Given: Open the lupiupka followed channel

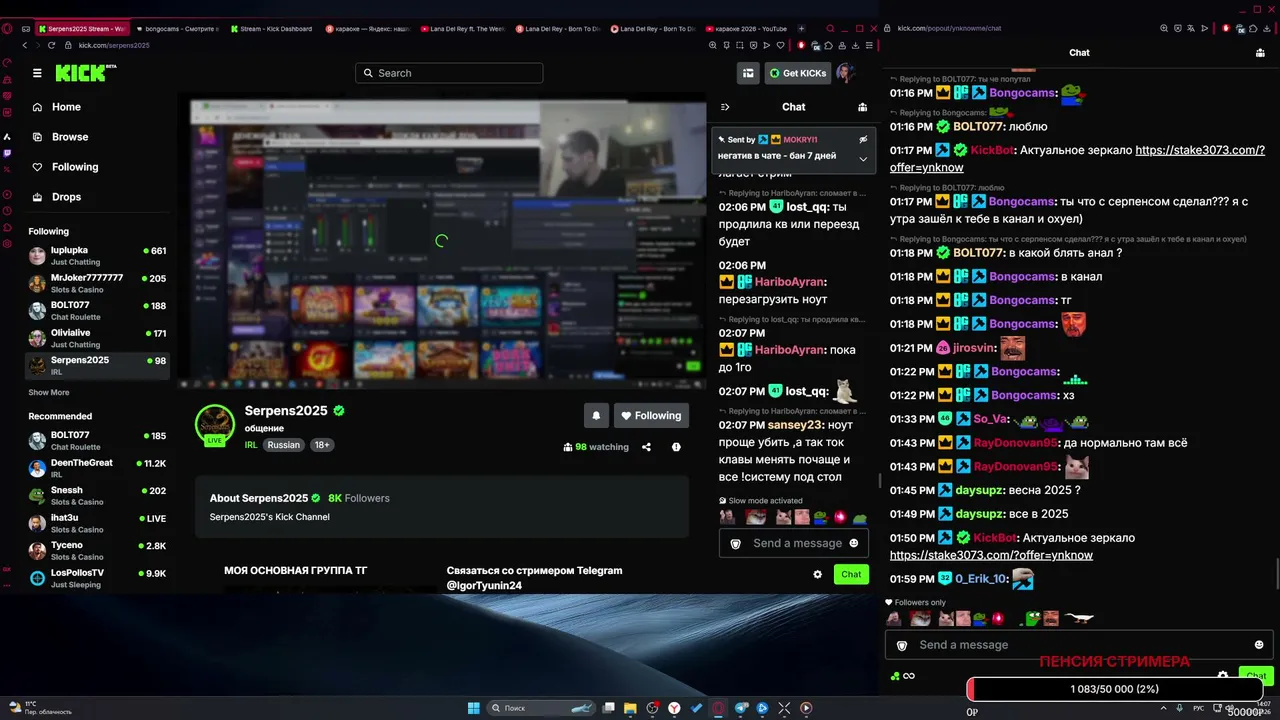Looking at the screenshot, I should tap(97, 256).
